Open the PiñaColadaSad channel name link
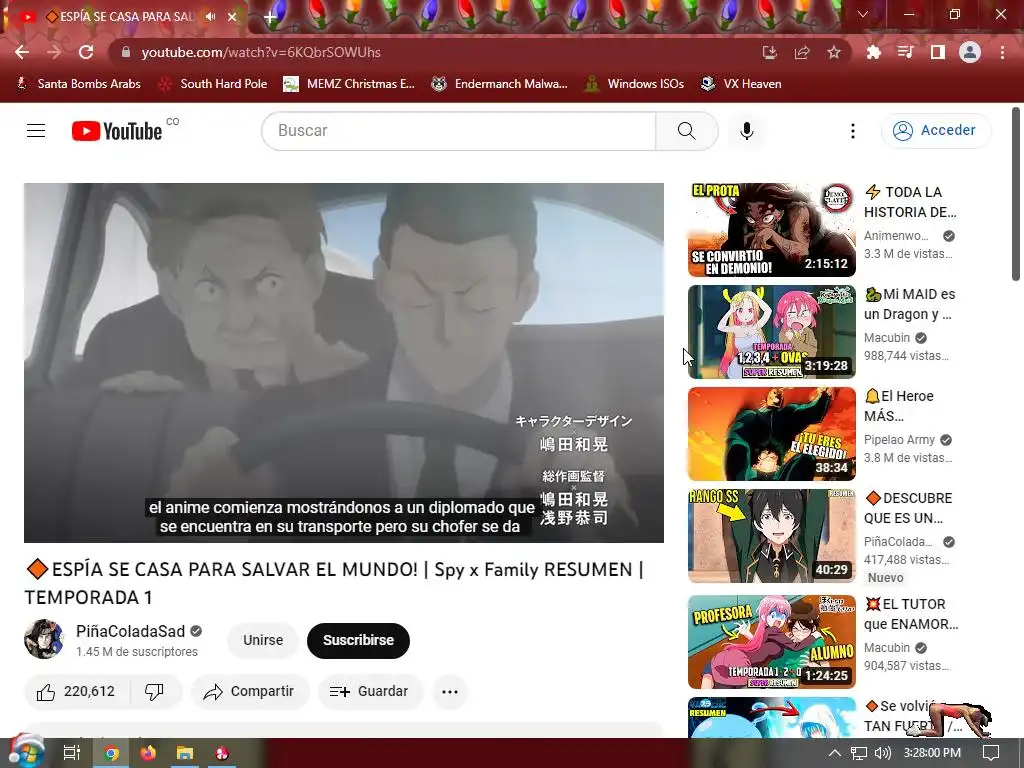Image resolution: width=1024 pixels, height=768 pixels. coord(131,632)
